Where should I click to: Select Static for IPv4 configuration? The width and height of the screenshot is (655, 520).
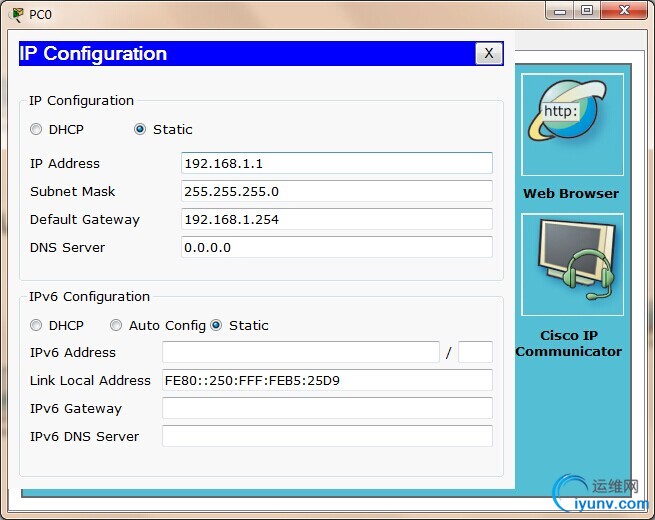tap(140, 129)
